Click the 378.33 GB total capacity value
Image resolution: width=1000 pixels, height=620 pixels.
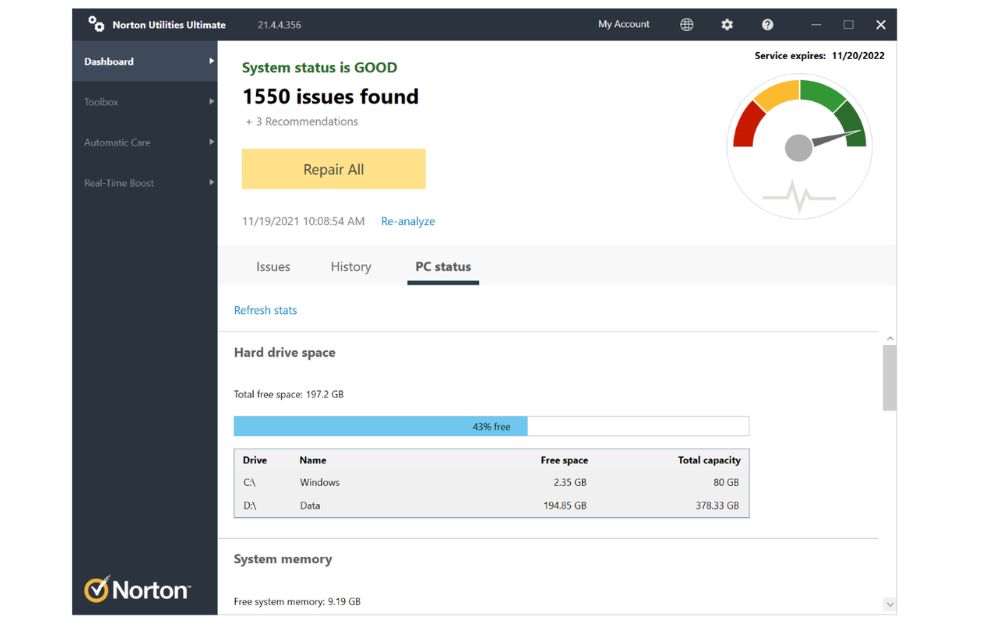(x=717, y=506)
